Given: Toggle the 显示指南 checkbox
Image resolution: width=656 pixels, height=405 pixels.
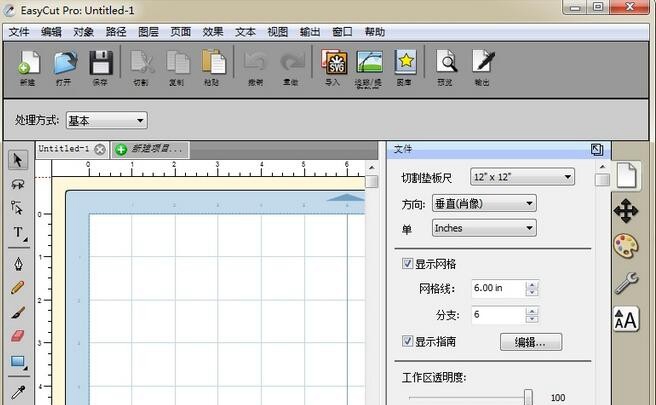Looking at the screenshot, I should [407, 341].
